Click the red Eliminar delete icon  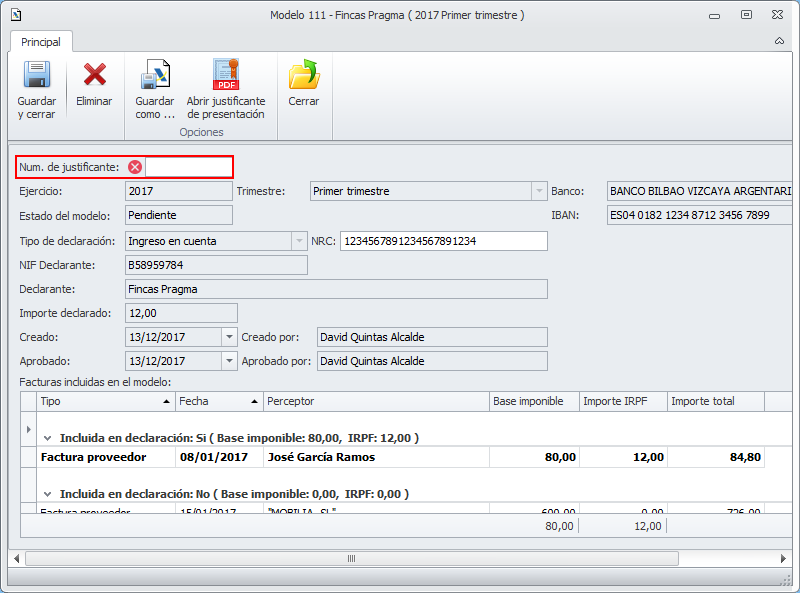click(x=95, y=75)
